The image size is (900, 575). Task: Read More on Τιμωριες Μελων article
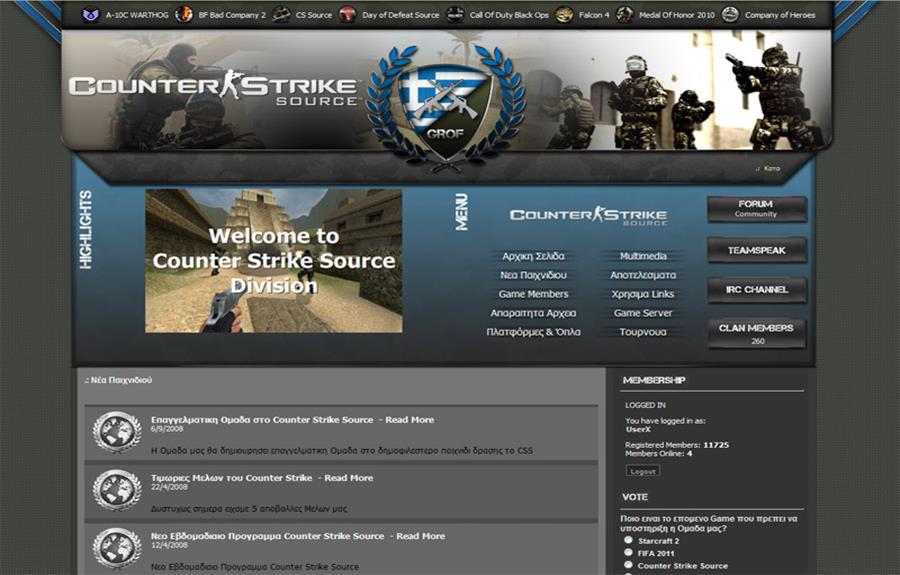pyautogui.click(x=348, y=477)
